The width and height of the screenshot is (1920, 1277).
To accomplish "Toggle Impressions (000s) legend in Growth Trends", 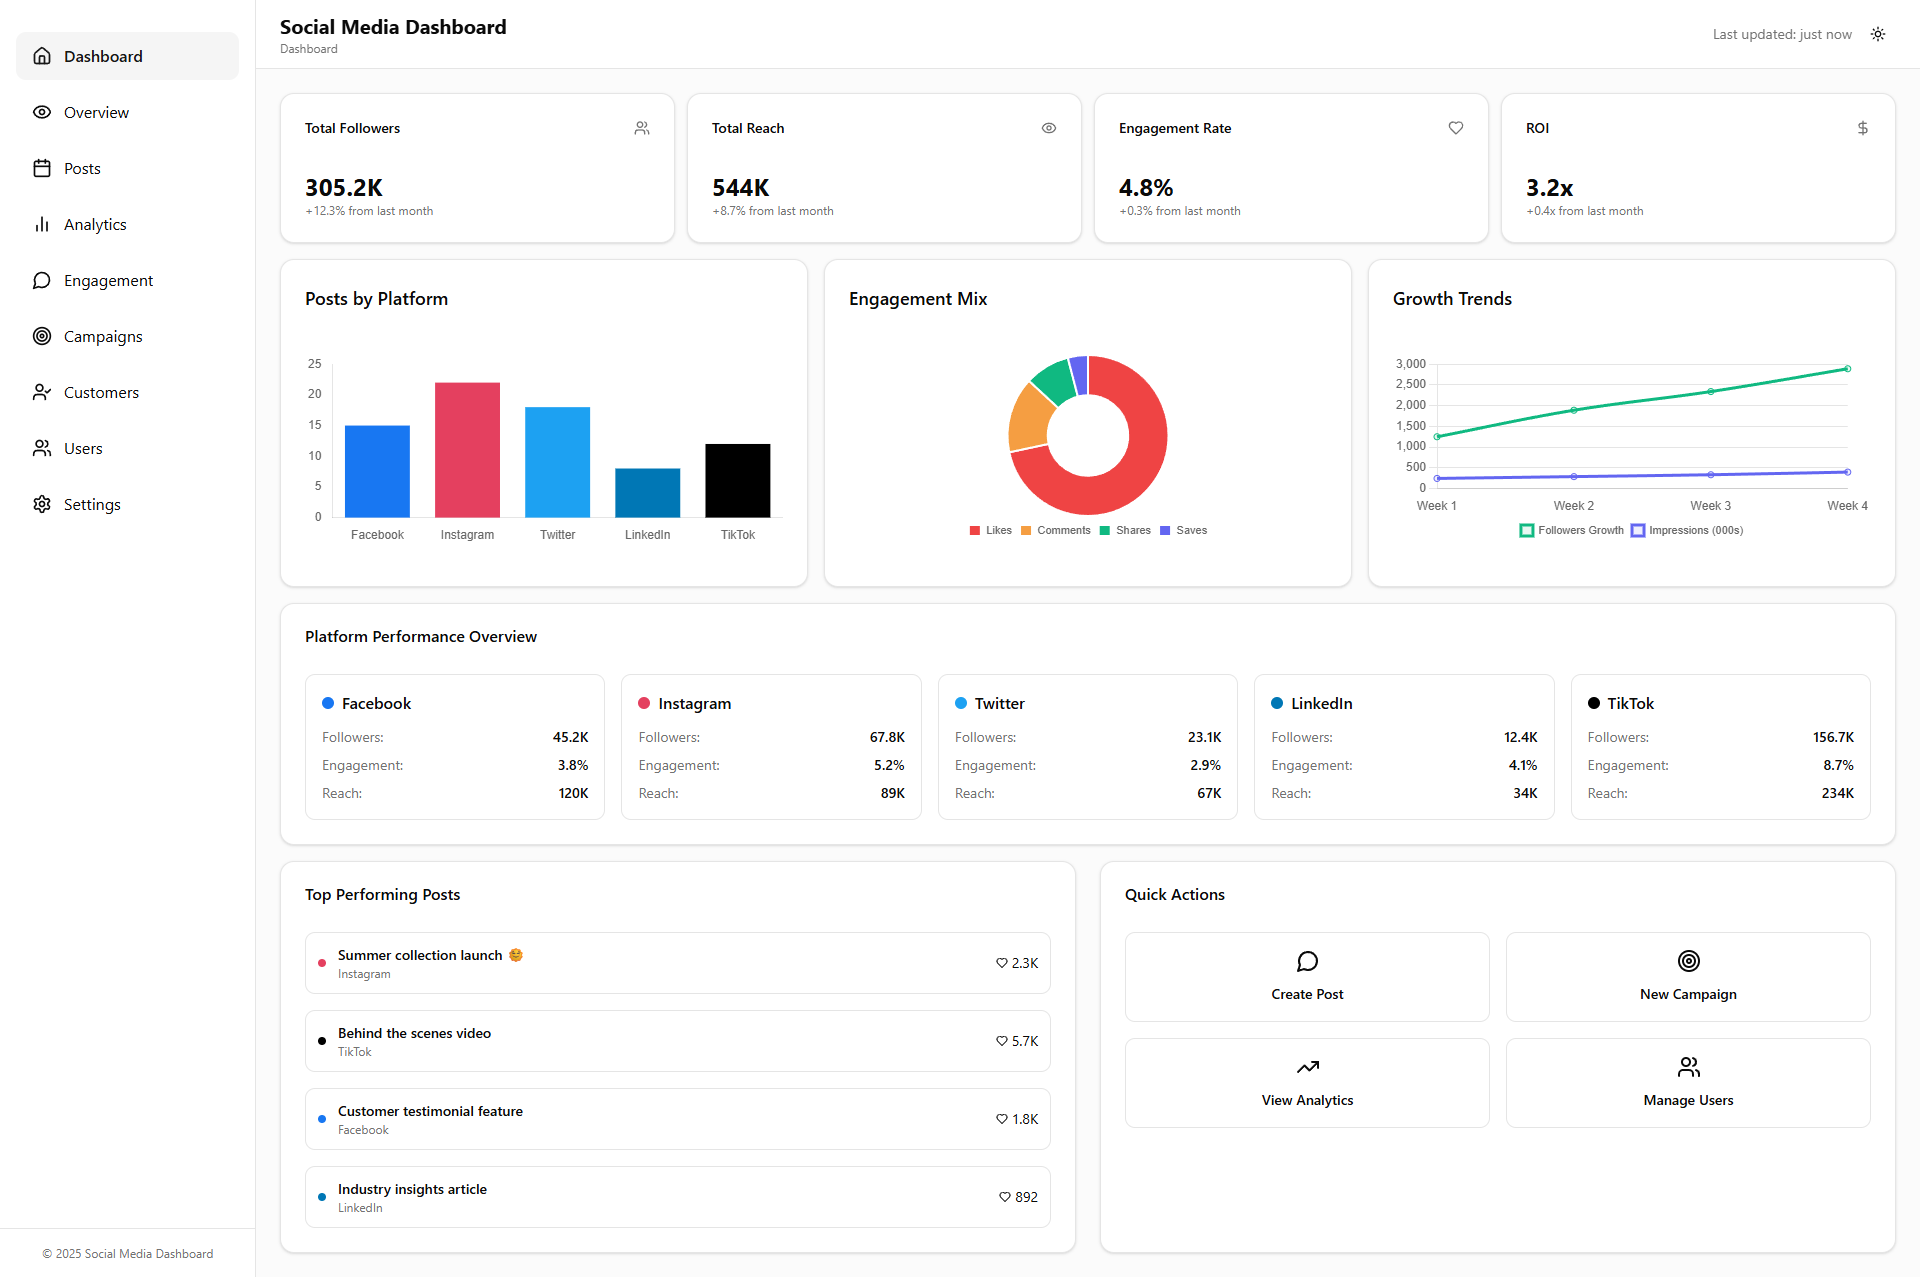I will coord(1687,530).
